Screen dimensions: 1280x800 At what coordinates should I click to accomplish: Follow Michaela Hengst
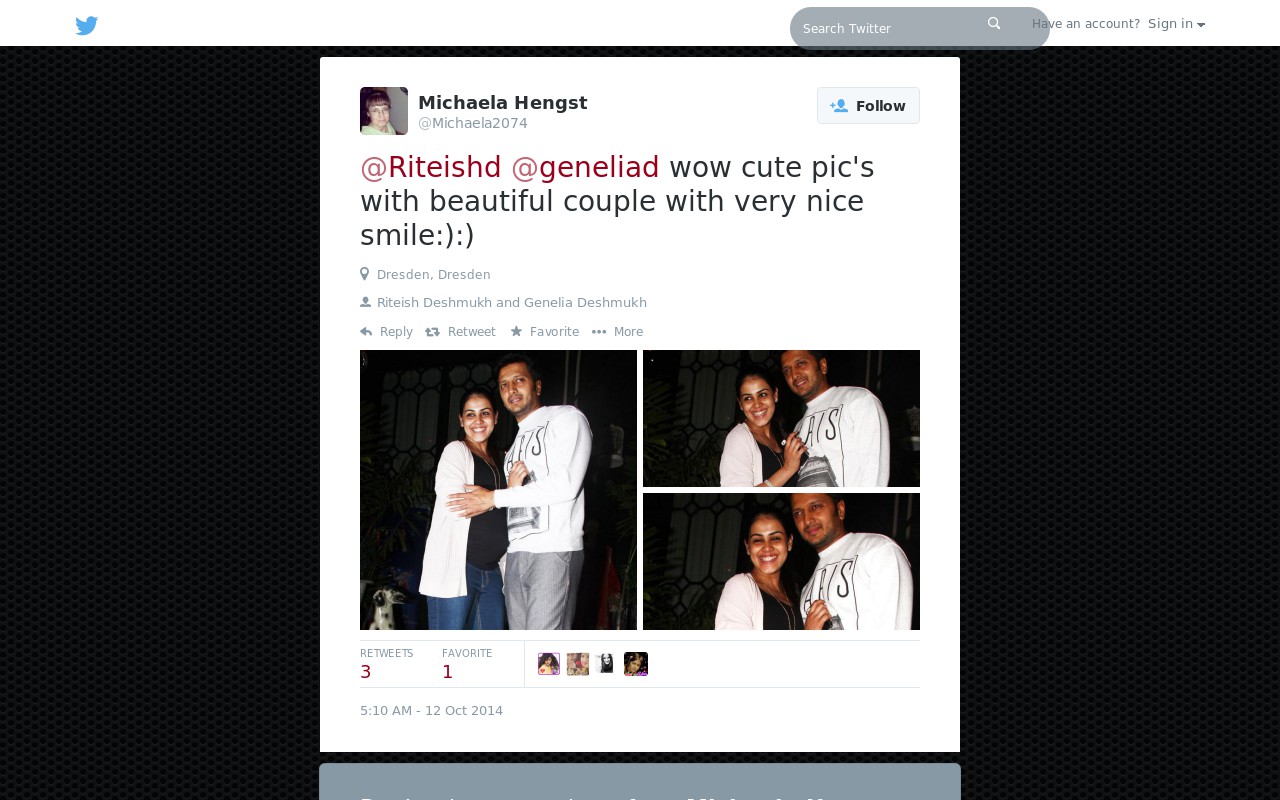click(868, 106)
